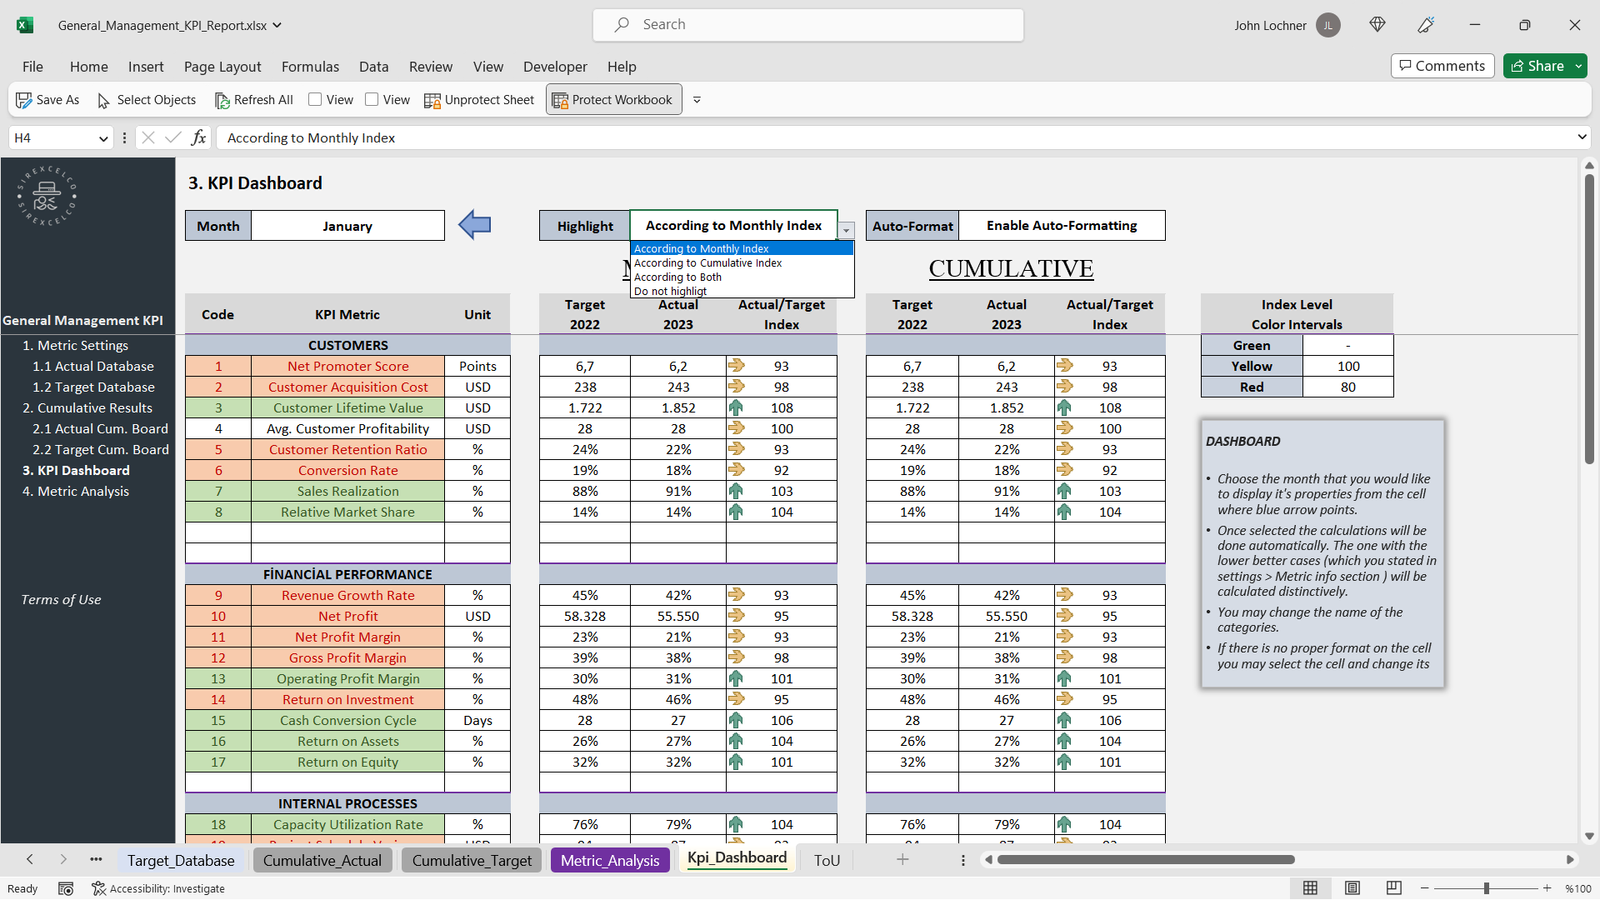Open the Terms of Use link
This screenshot has height=900, width=1600.
(x=61, y=600)
